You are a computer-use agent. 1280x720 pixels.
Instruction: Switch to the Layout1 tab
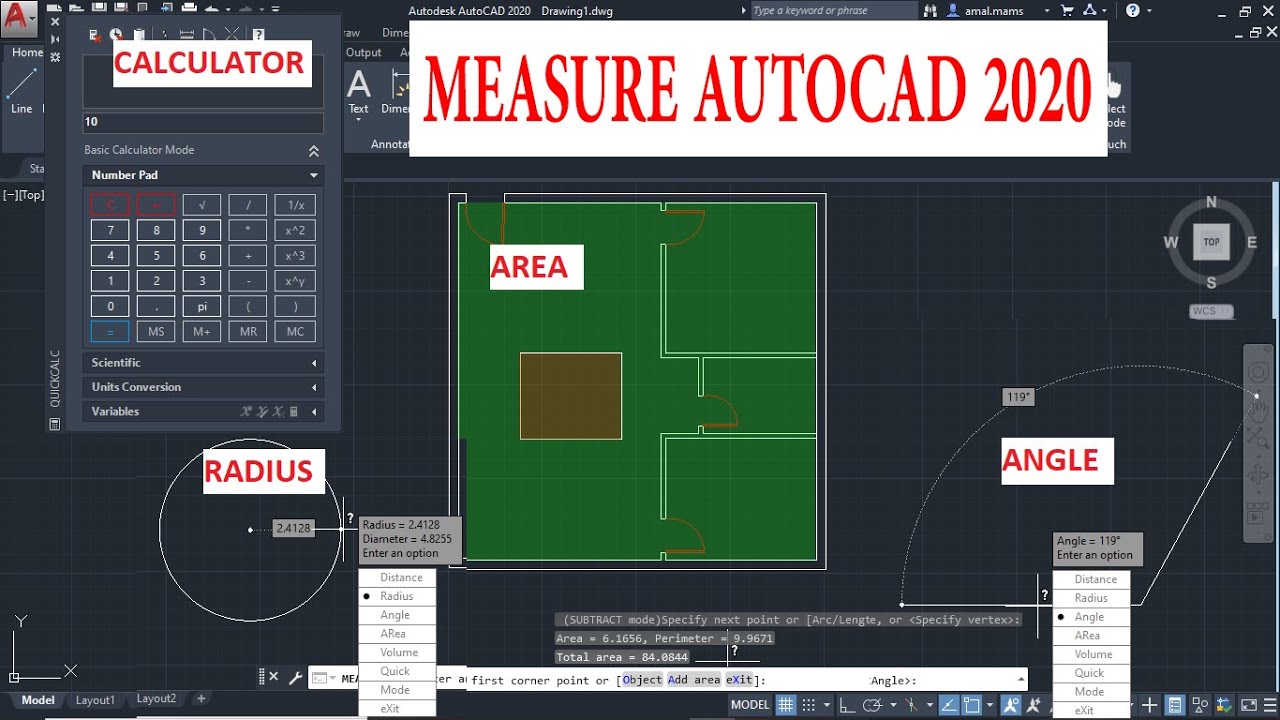pos(95,700)
